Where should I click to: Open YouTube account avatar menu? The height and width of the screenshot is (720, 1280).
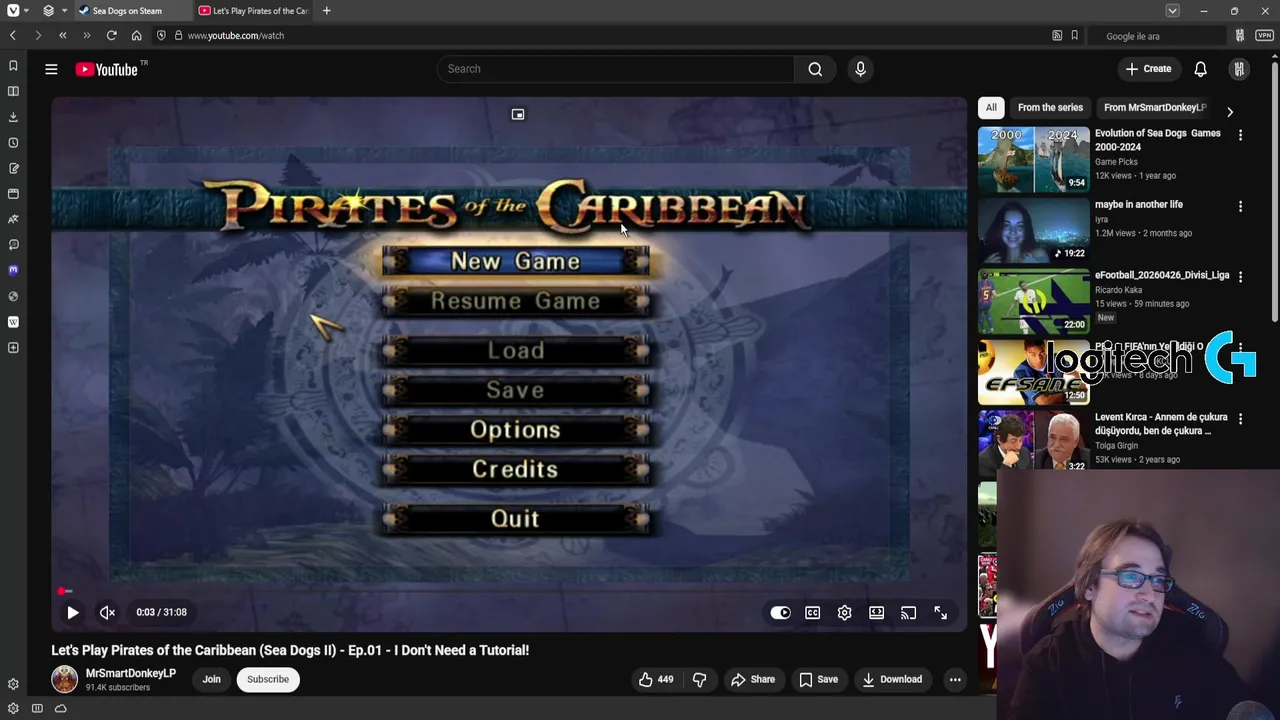point(1239,69)
